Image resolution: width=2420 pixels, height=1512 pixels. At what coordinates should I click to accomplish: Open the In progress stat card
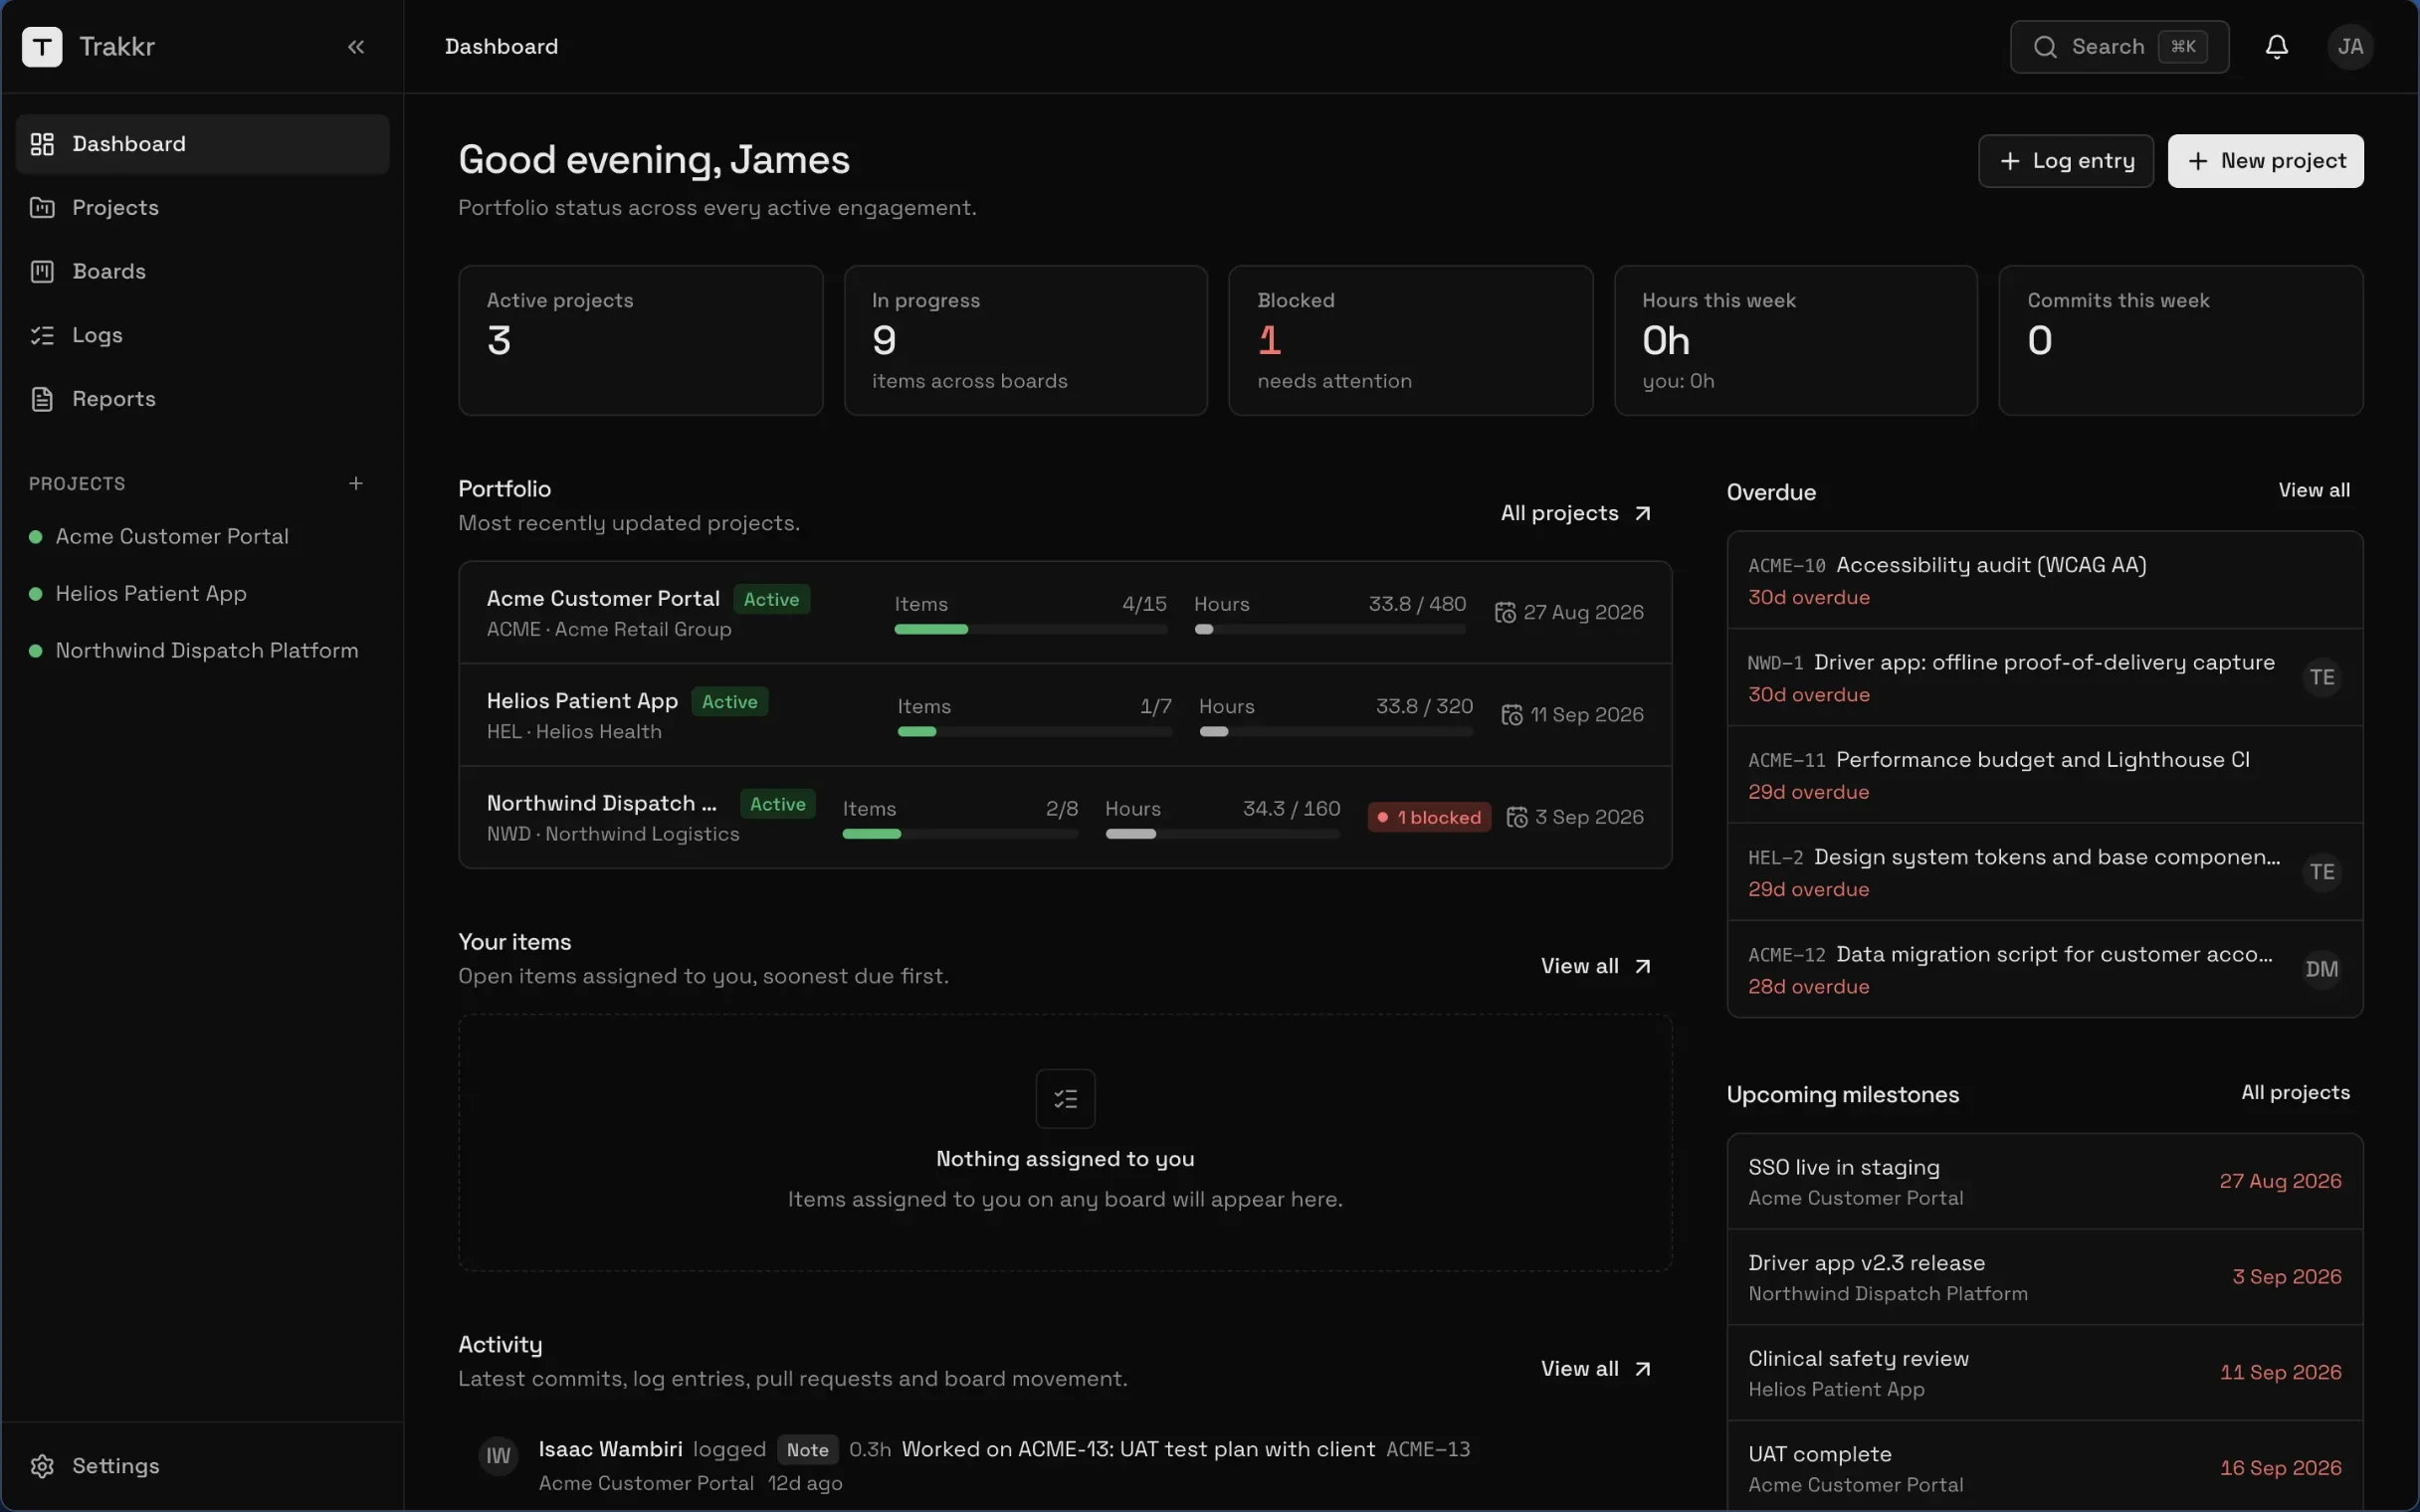[x=1025, y=340]
